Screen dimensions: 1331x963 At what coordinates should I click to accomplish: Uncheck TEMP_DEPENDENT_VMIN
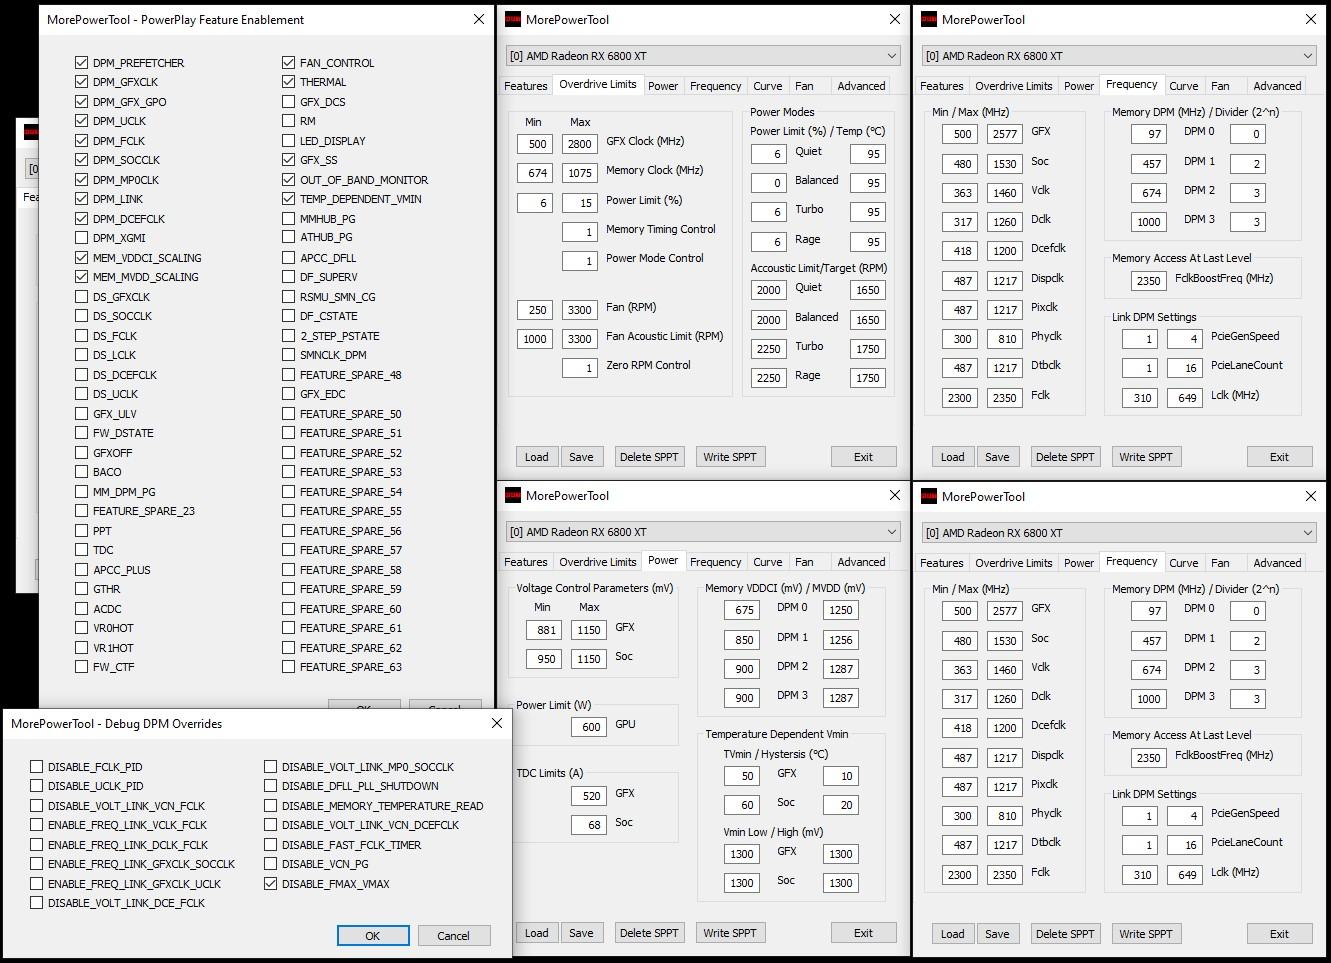[x=289, y=199]
